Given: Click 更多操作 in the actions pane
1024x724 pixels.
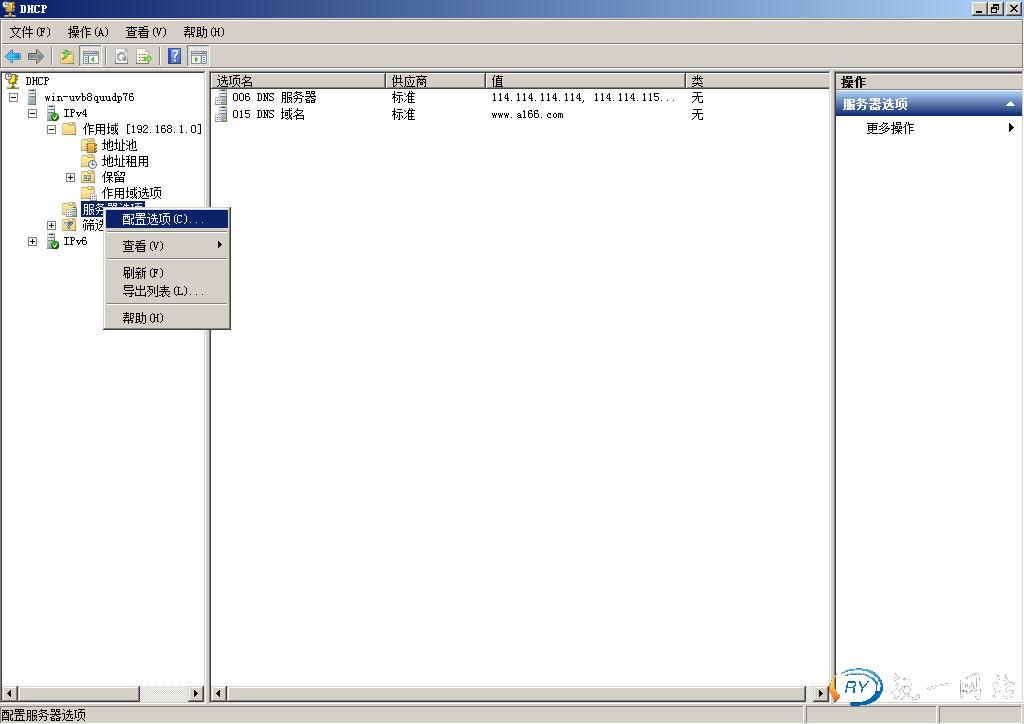Looking at the screenshot, I should click(890, 128).
